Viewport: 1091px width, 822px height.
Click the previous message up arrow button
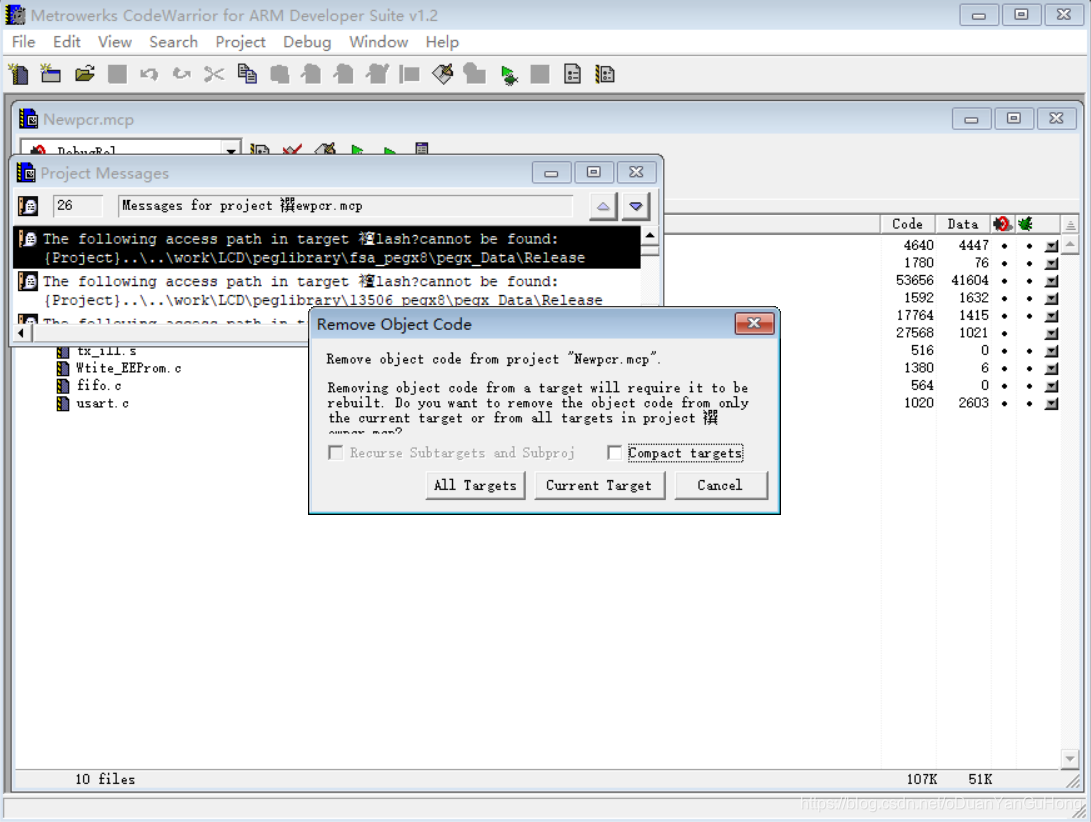(x=603, y=206)
